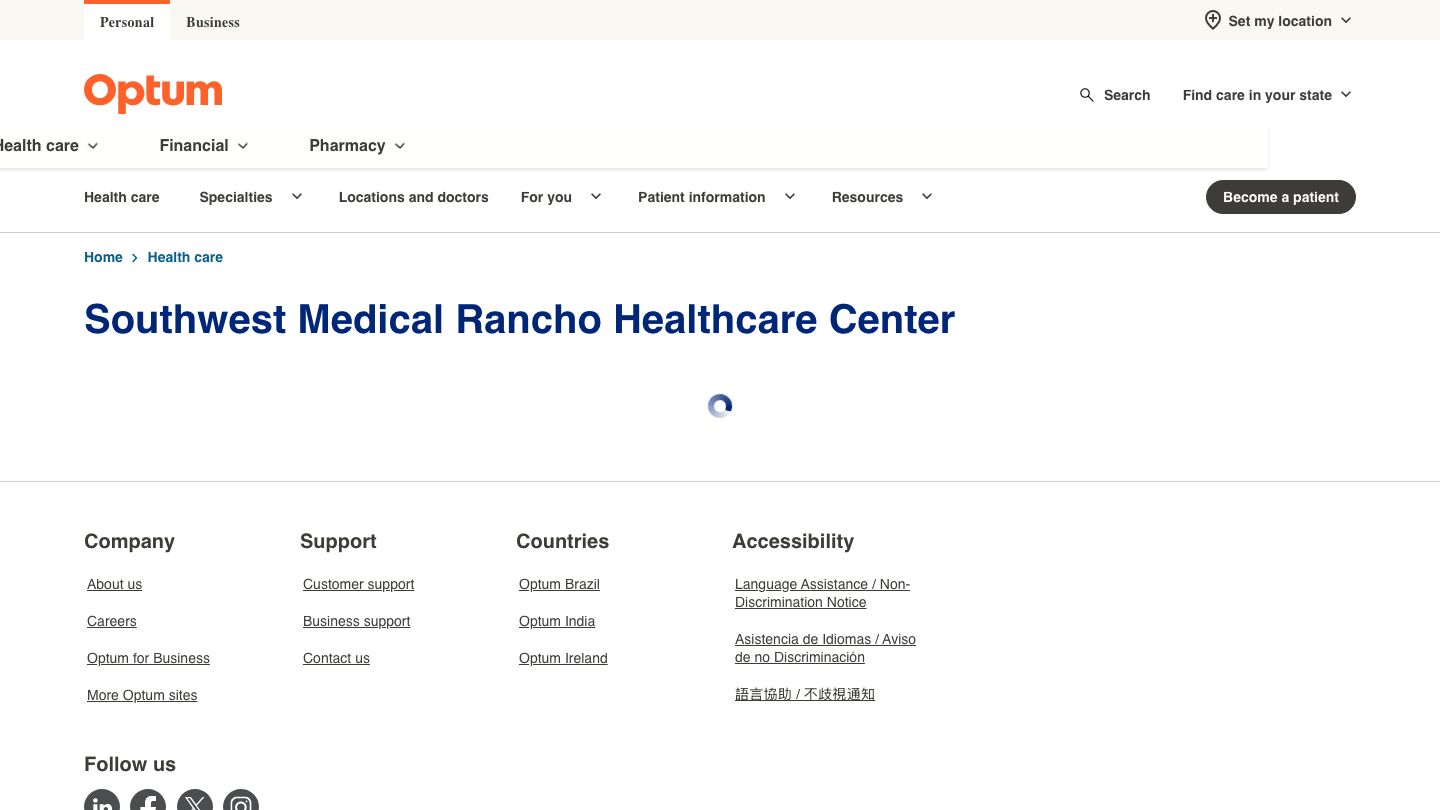Open Optum's LinkedIn page
Screen dimensions: 1440x810
pyautogui.click(x=102, y=803)
